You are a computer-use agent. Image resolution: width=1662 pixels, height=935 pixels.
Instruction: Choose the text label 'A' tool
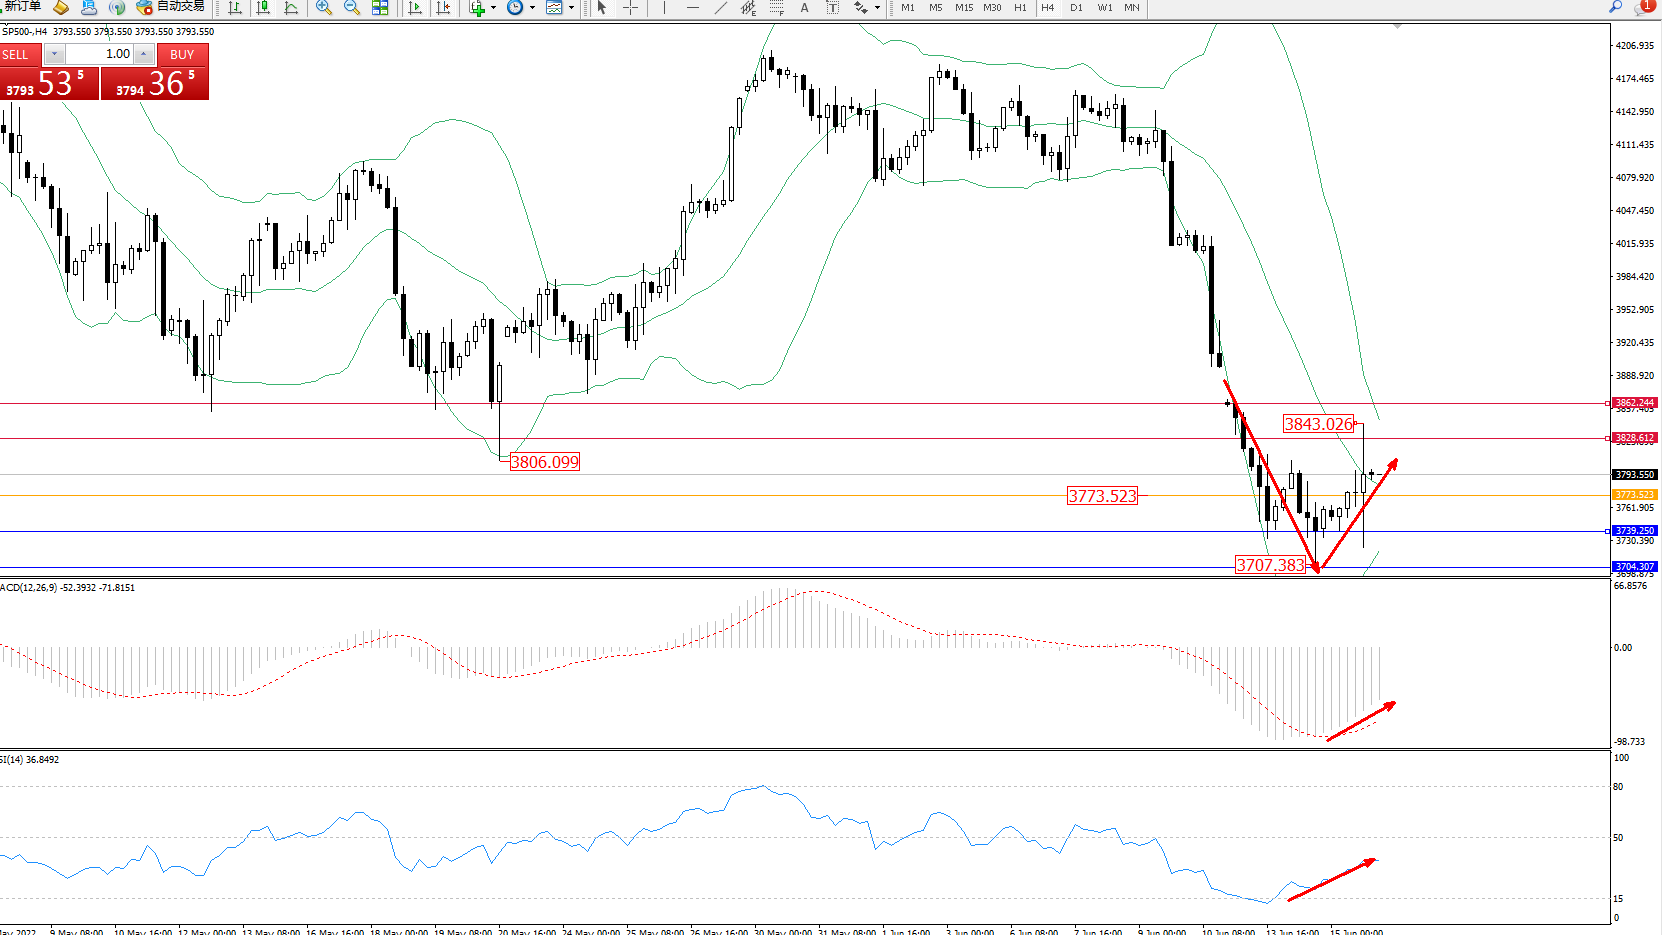804,8
